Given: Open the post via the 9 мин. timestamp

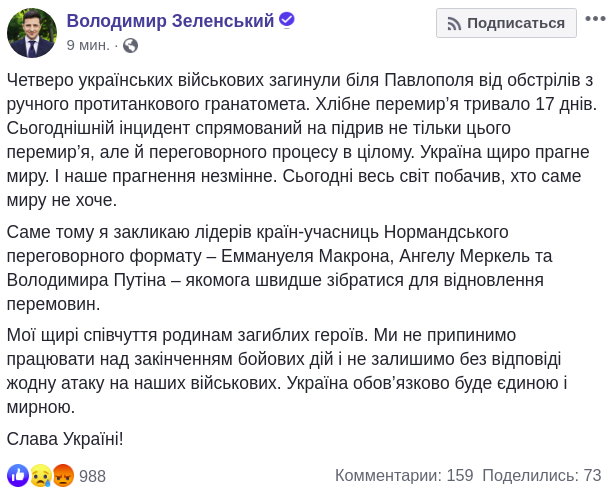Looking at the screenshot, I should (x=88, y=45).
